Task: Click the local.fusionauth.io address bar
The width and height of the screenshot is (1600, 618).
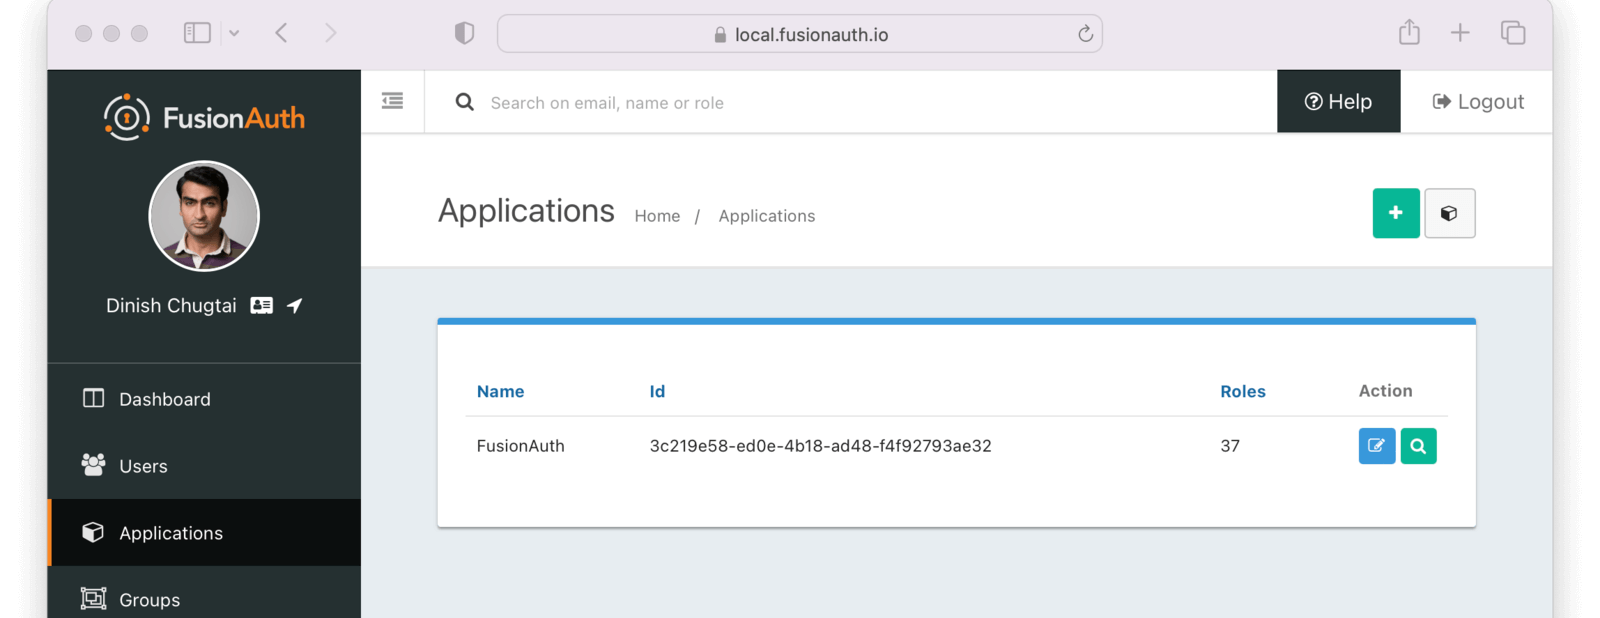Action: coord(800,34)
